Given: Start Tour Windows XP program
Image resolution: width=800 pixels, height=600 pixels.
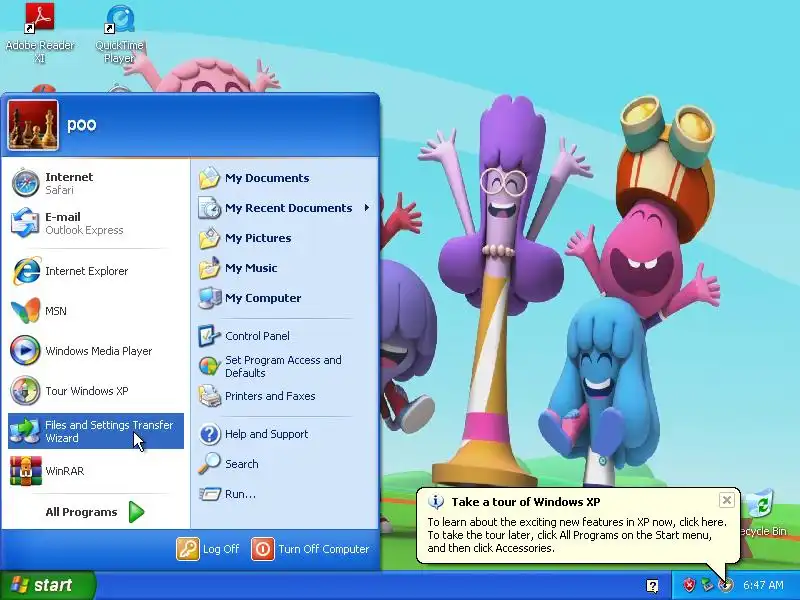Looking at the screenshot, I should [x=96, y=391].
